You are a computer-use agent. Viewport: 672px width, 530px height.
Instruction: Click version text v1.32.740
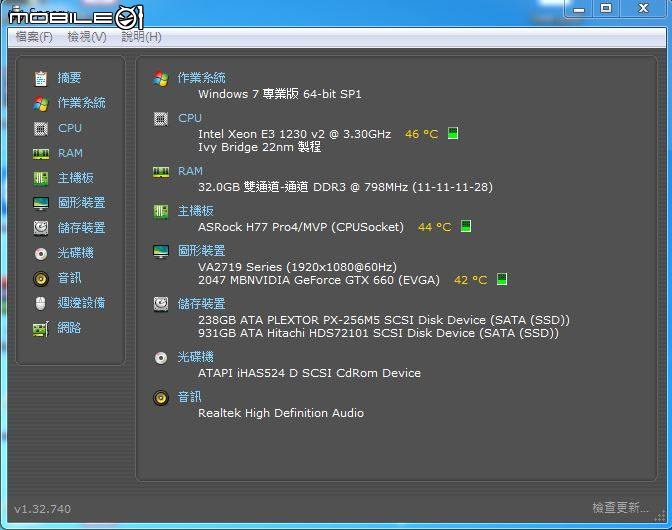(42, 509)
